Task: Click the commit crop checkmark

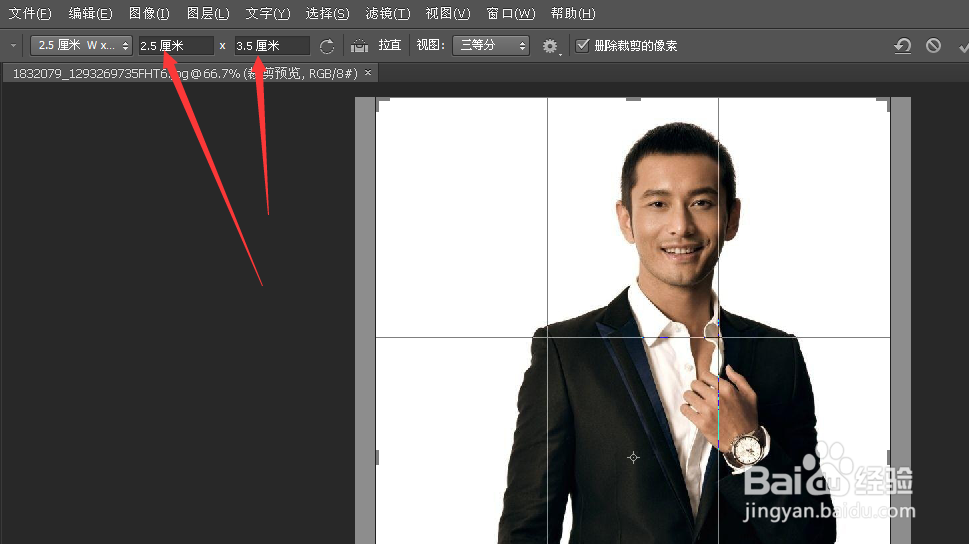Action: 963,46
